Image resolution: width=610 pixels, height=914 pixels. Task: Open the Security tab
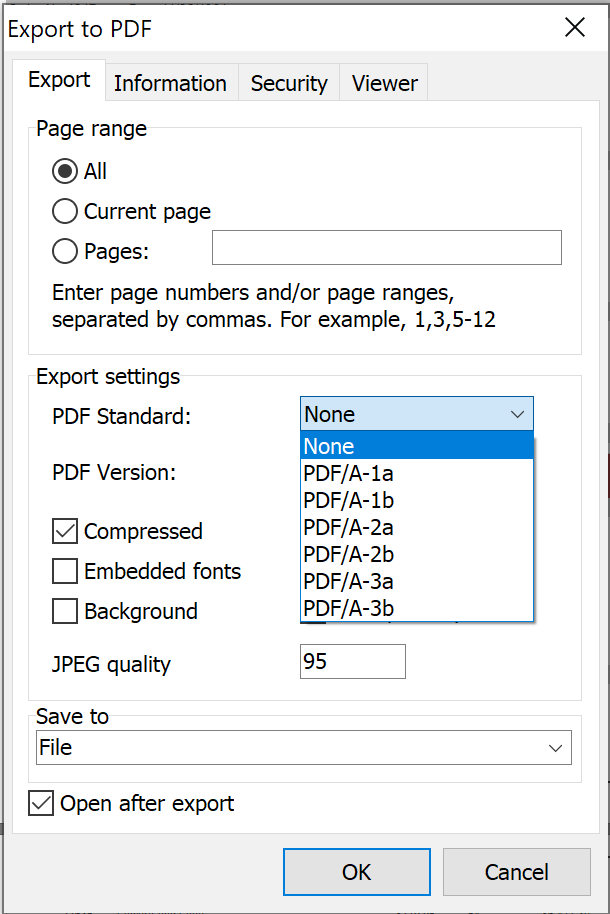click(x=289, y=83)
